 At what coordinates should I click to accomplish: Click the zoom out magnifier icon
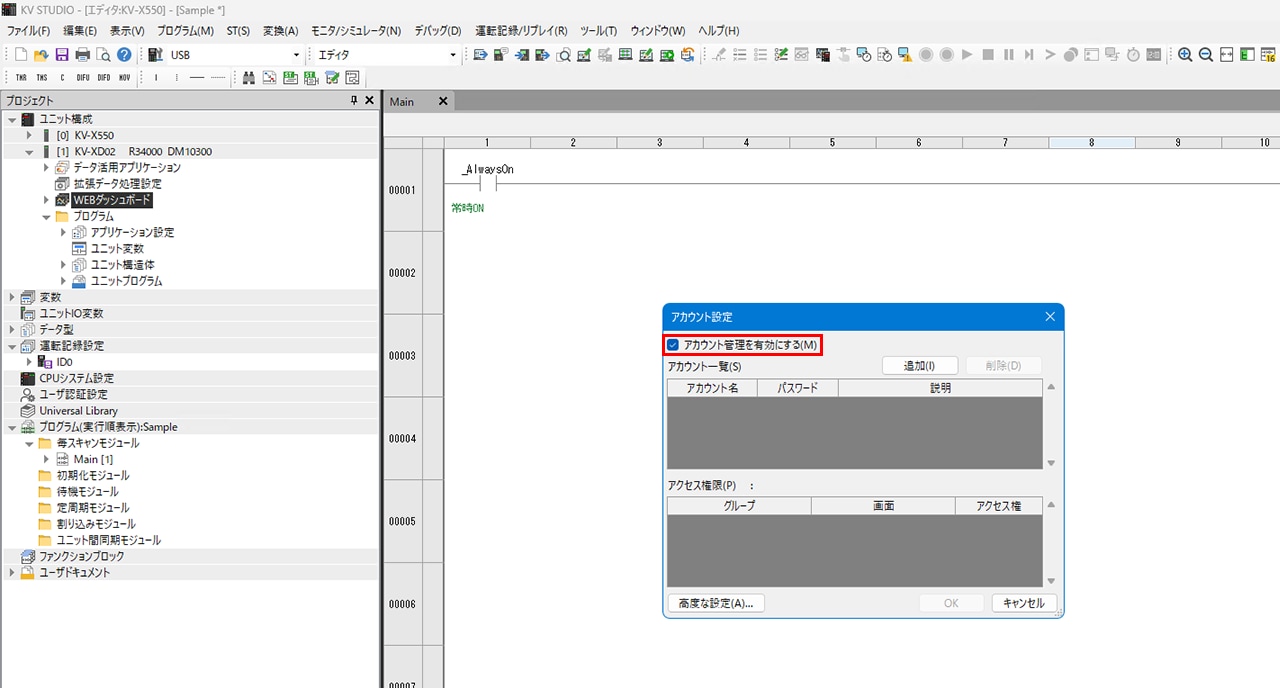(x=1206, y=55)
